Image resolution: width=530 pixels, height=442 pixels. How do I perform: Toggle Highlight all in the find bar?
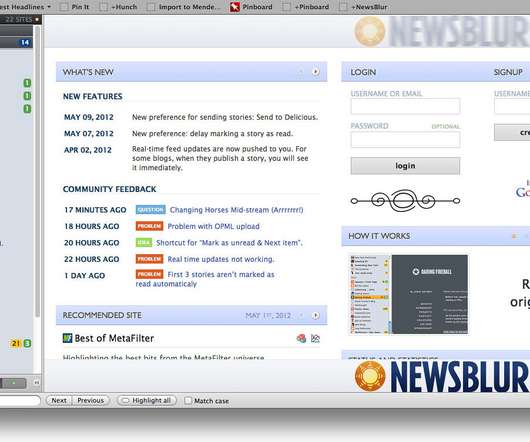[147, 400]
